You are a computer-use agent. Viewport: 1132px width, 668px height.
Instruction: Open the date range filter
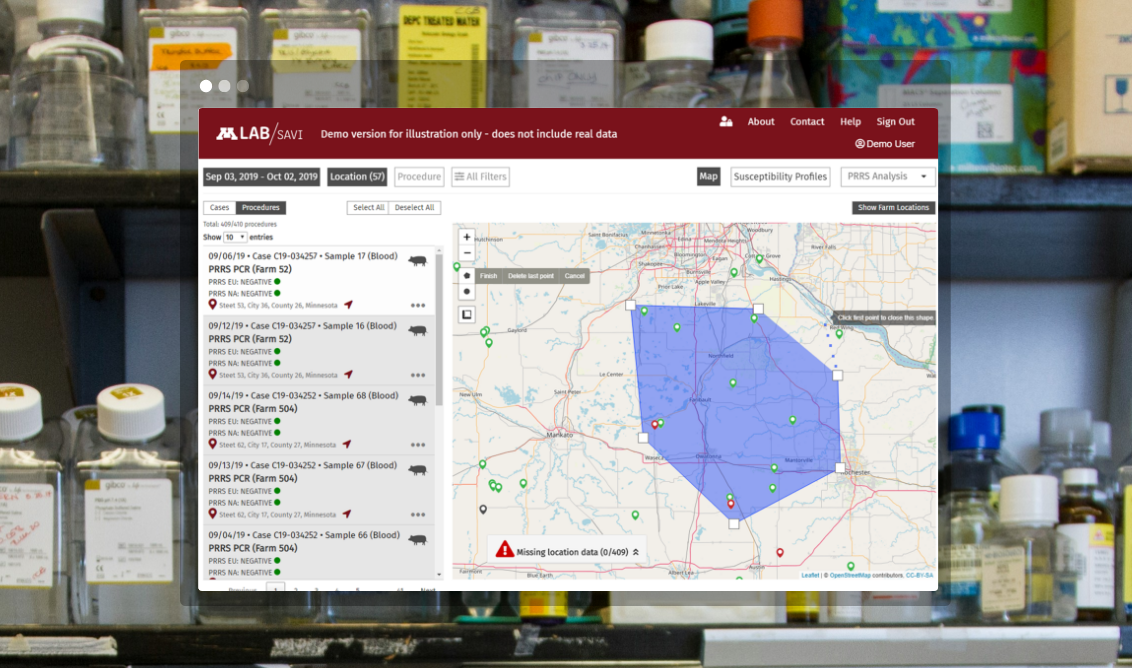click(x=261, y=176)
